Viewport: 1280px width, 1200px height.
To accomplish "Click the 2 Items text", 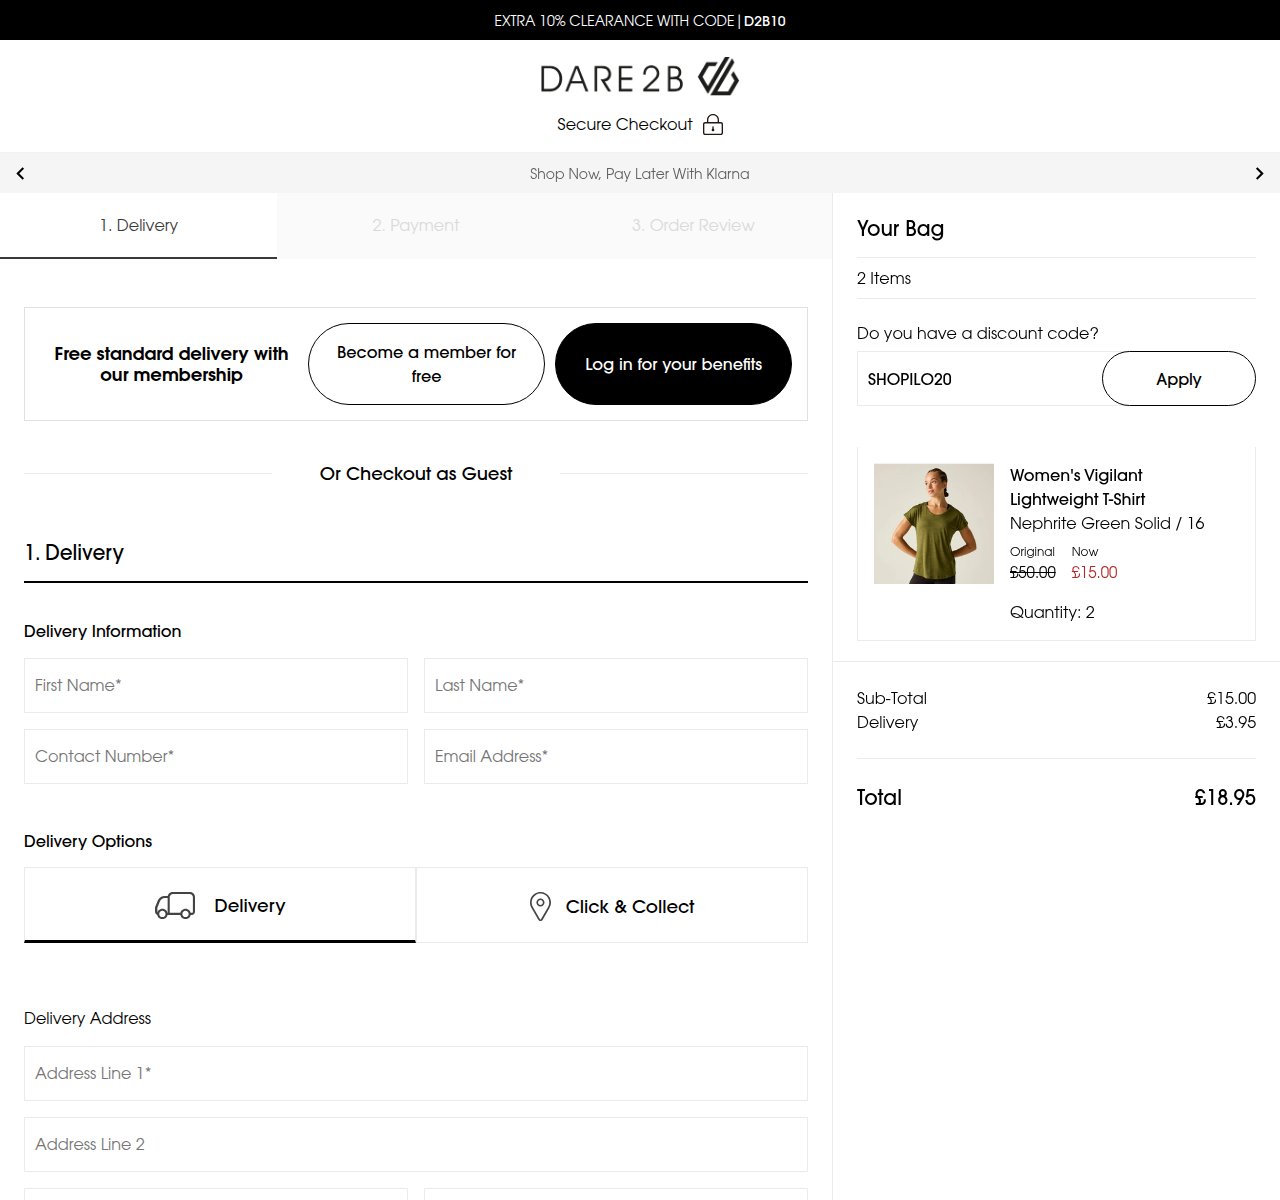I will tap(884, 278).
